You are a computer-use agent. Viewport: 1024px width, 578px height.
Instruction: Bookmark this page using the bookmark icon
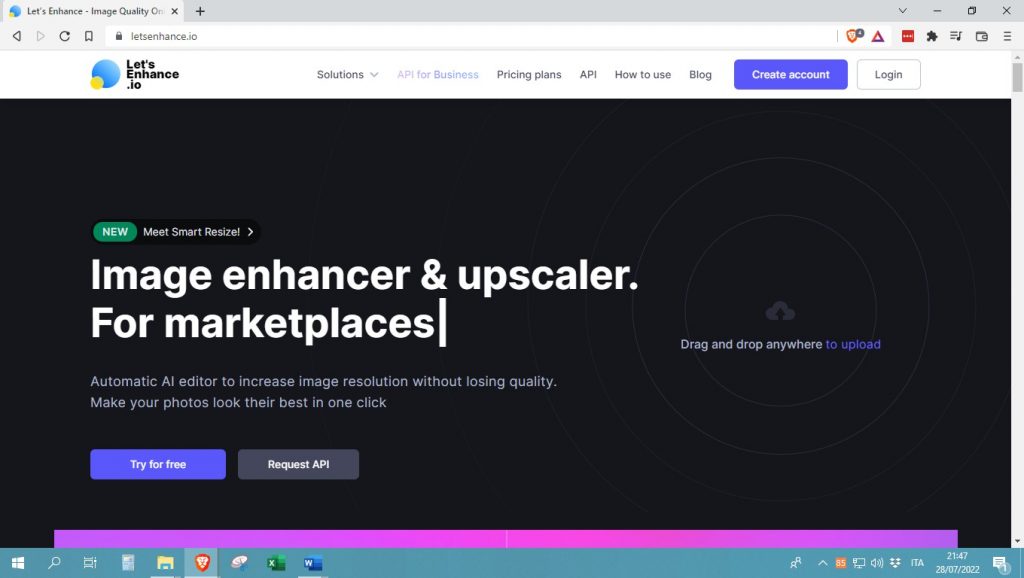tap(89, 36)
